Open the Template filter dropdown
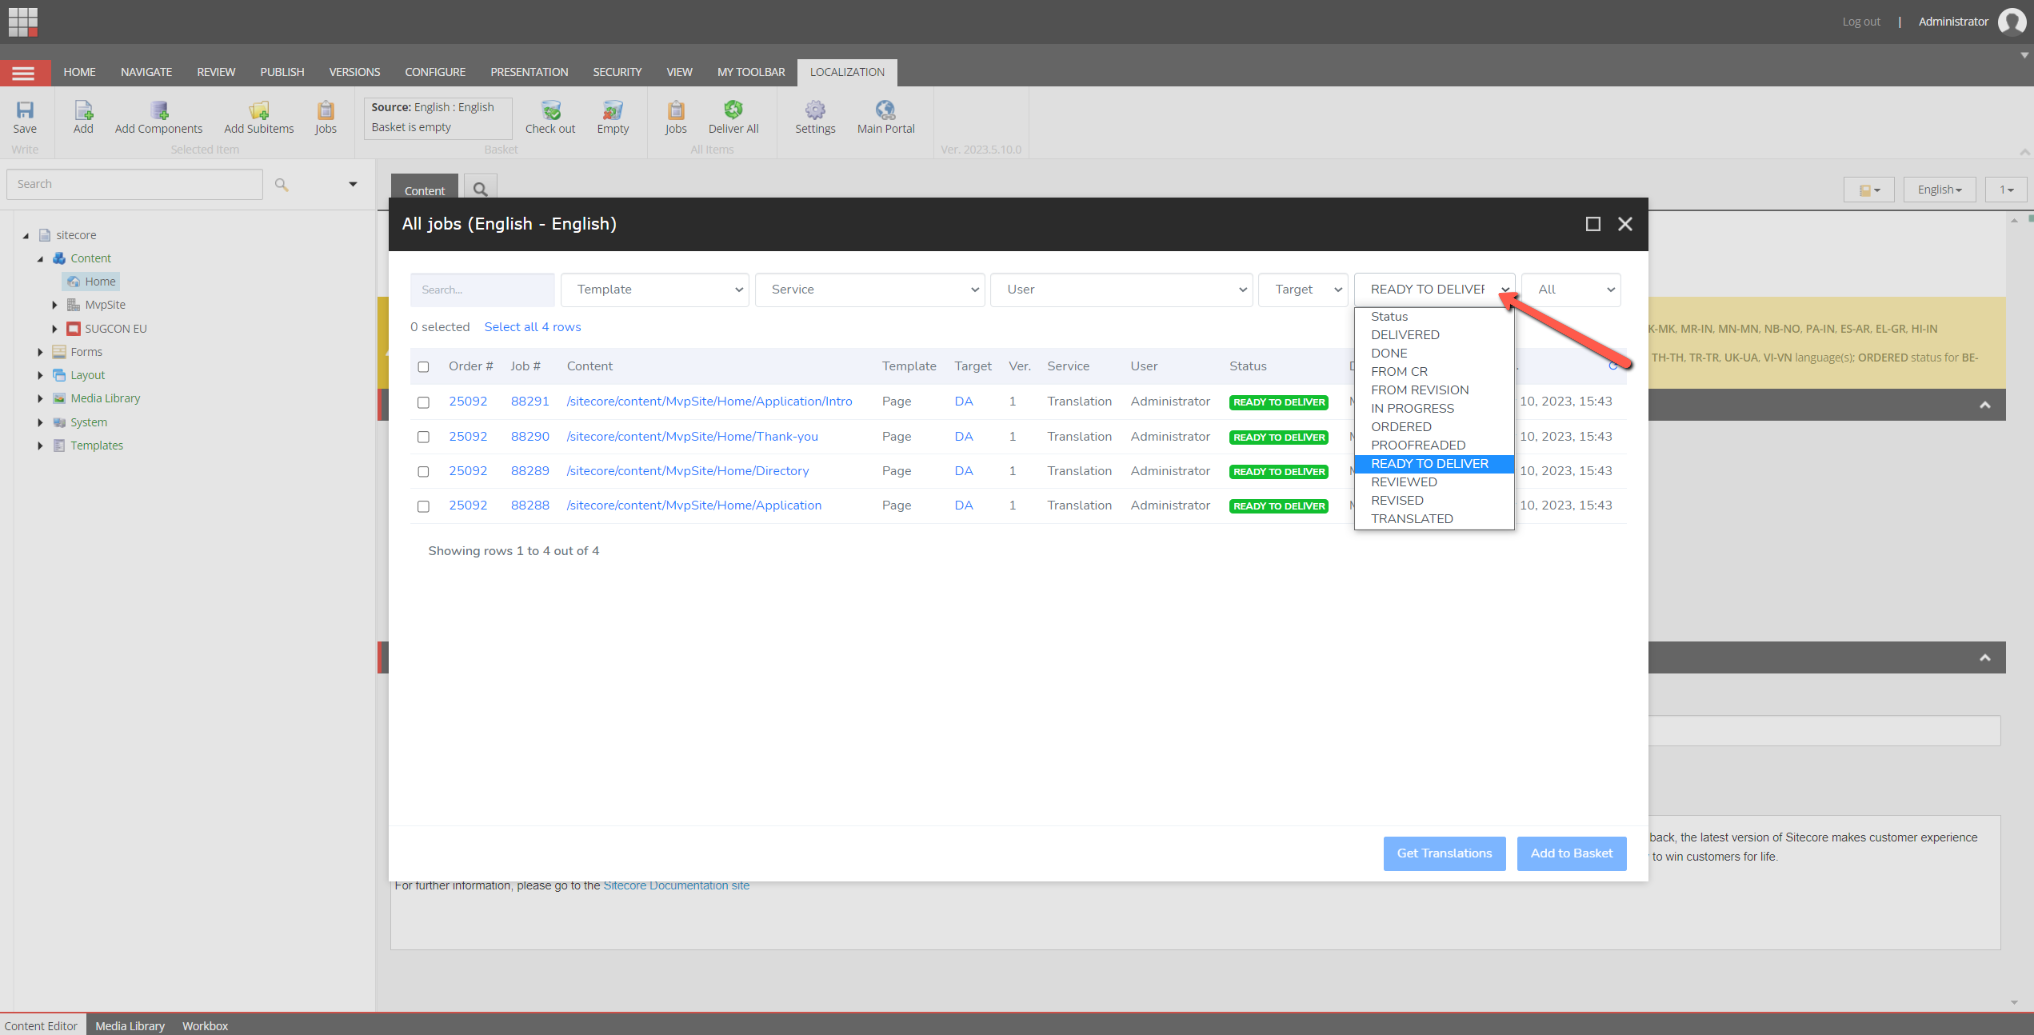The height and width of the screenshot is (1035, 2034). click(655, 290)
